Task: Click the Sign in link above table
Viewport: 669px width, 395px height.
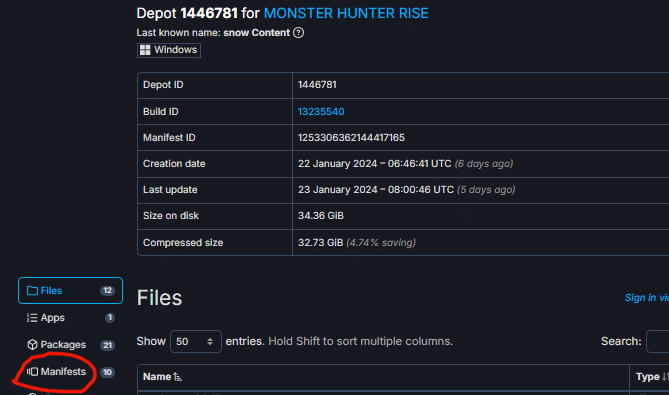Action: pos(646,298)
